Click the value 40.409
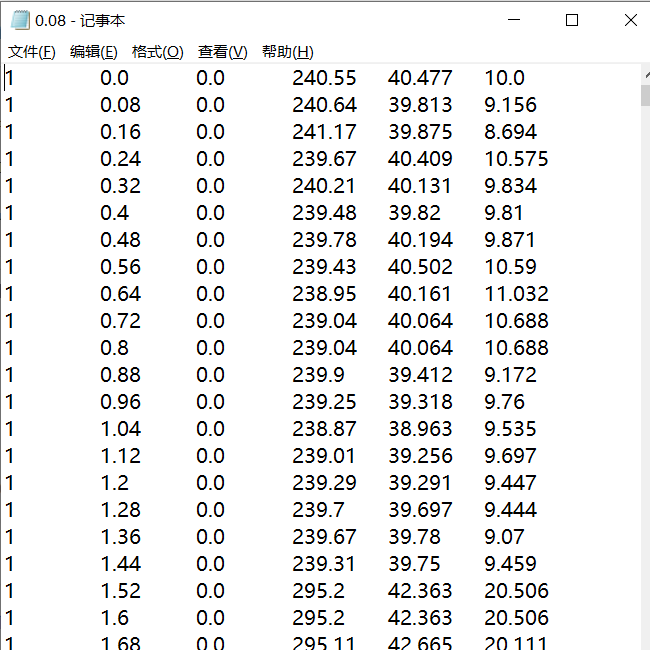Image resolution: width=650 pixels, height=650 pixels. (420, 159)
